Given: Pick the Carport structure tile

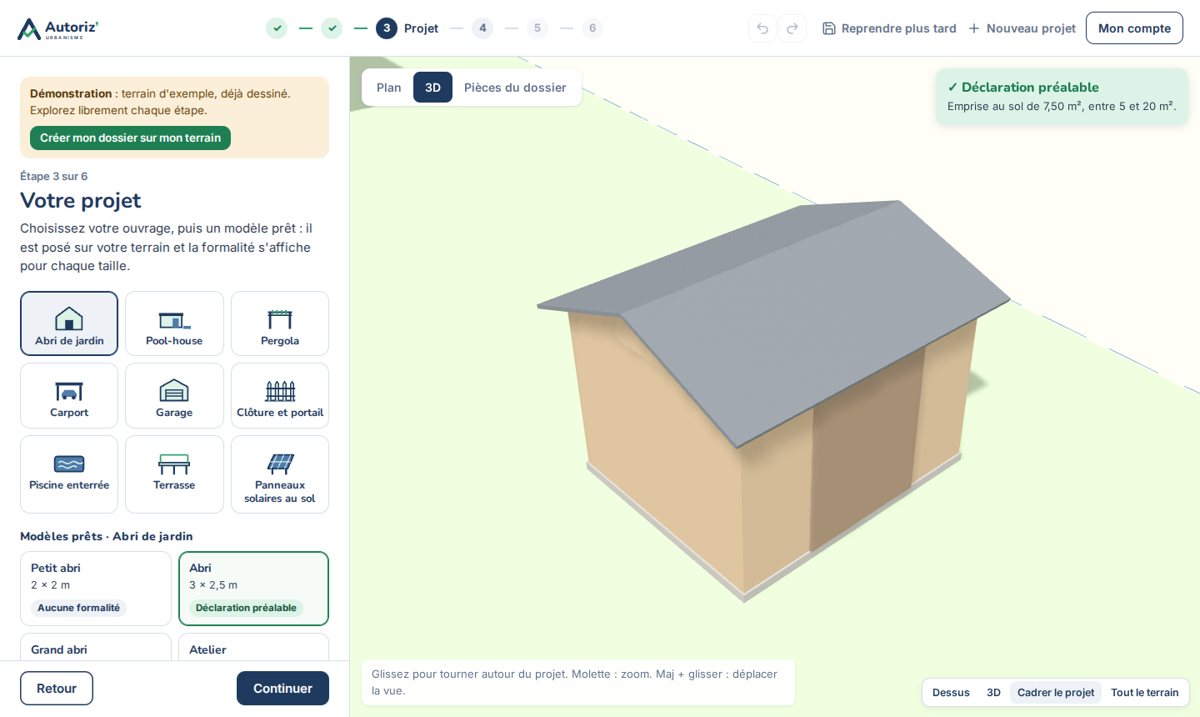Looking at the screenshot, I should (69, 395).
